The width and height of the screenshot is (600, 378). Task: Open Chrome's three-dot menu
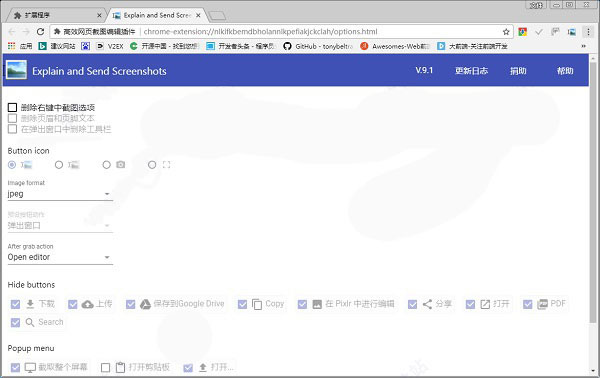pyautogui.click(x=589, y=32)
